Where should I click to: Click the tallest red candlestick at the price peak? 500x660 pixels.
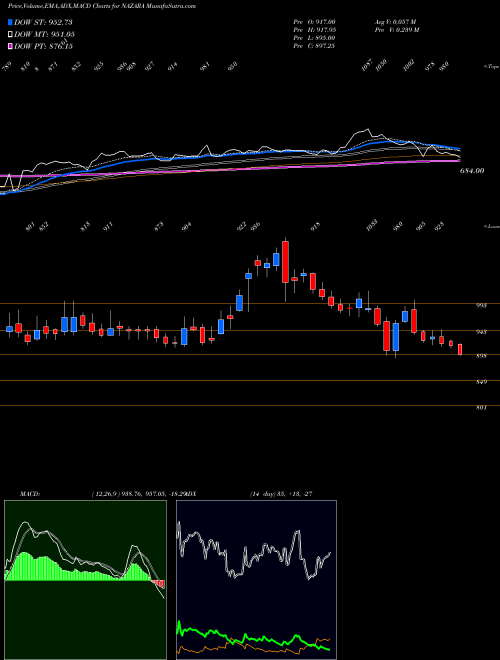click(285, 262)
